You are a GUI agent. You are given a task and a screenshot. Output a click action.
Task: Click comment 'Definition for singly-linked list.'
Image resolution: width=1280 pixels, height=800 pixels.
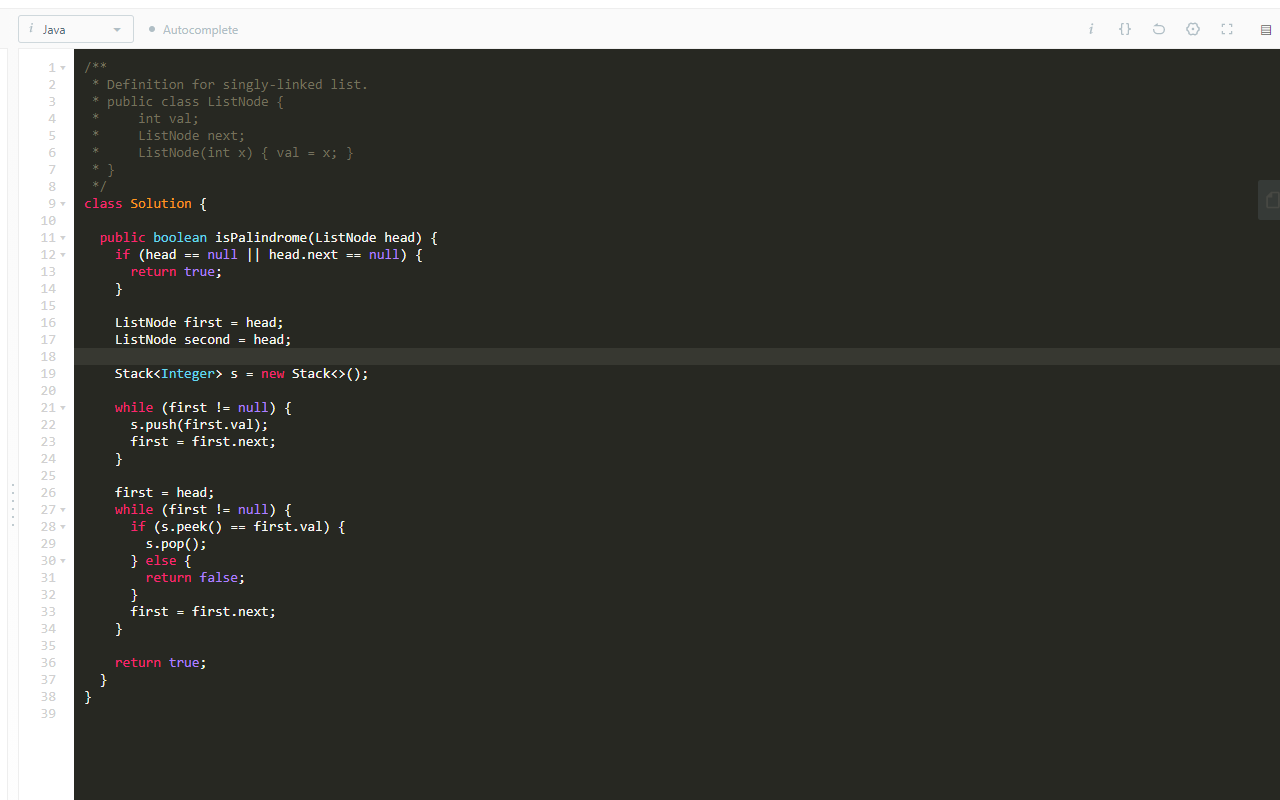click(x=237, y=84)
